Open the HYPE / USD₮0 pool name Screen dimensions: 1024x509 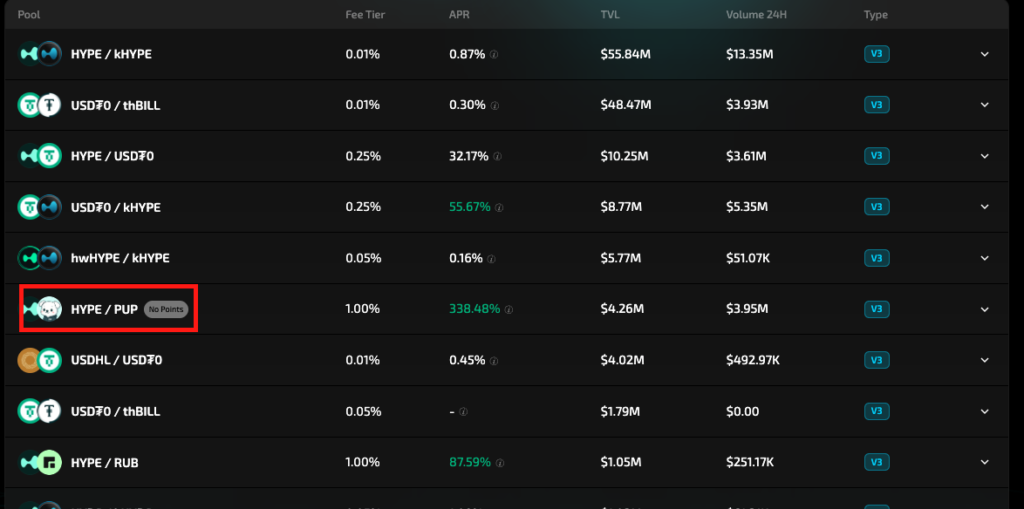[x=112, y=156]
